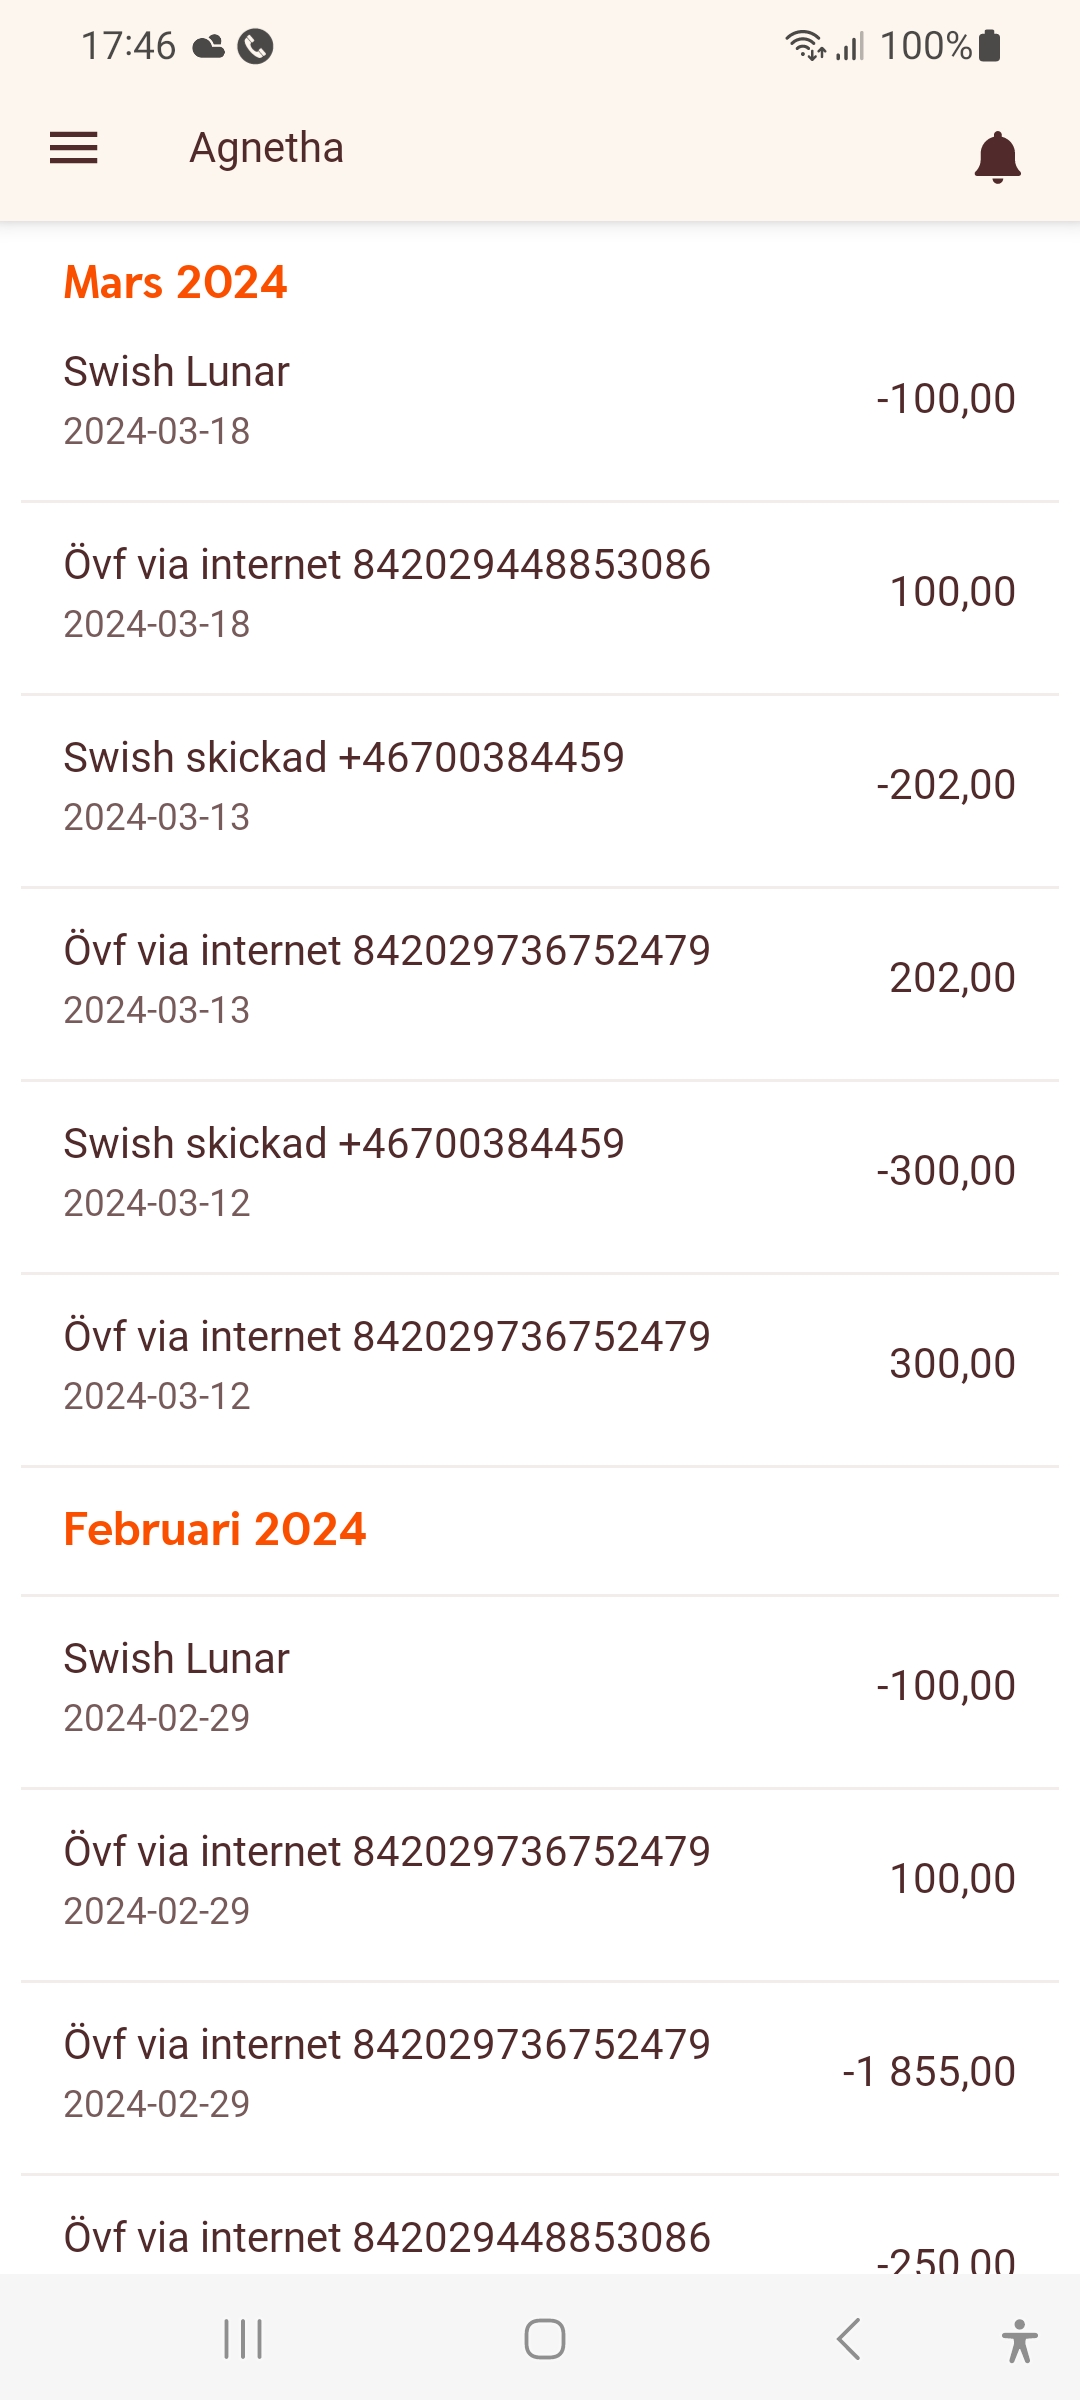Tap the accessibility shortcut icon
The width and height of the screenshot is (1080, 2400).
pos(1019,2340)
